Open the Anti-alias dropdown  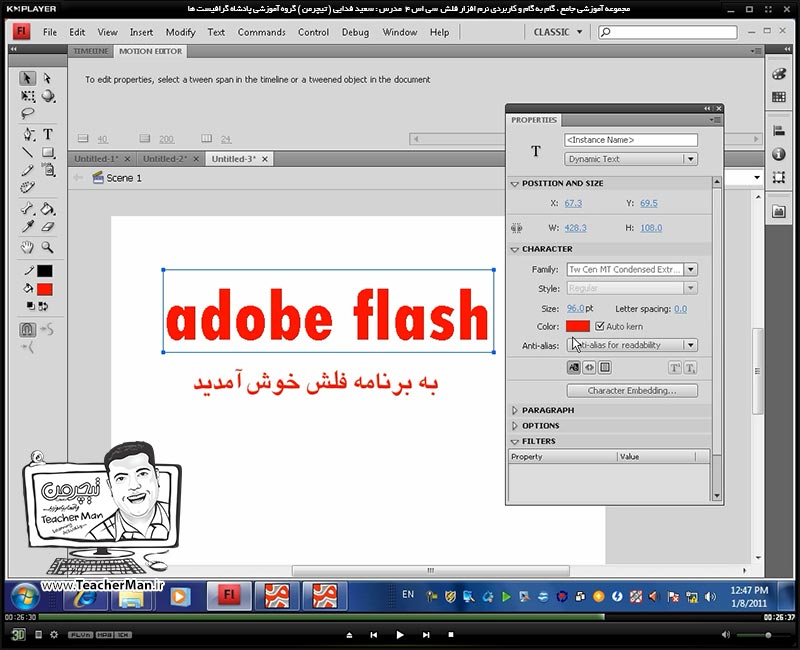(x=632, y=345)
